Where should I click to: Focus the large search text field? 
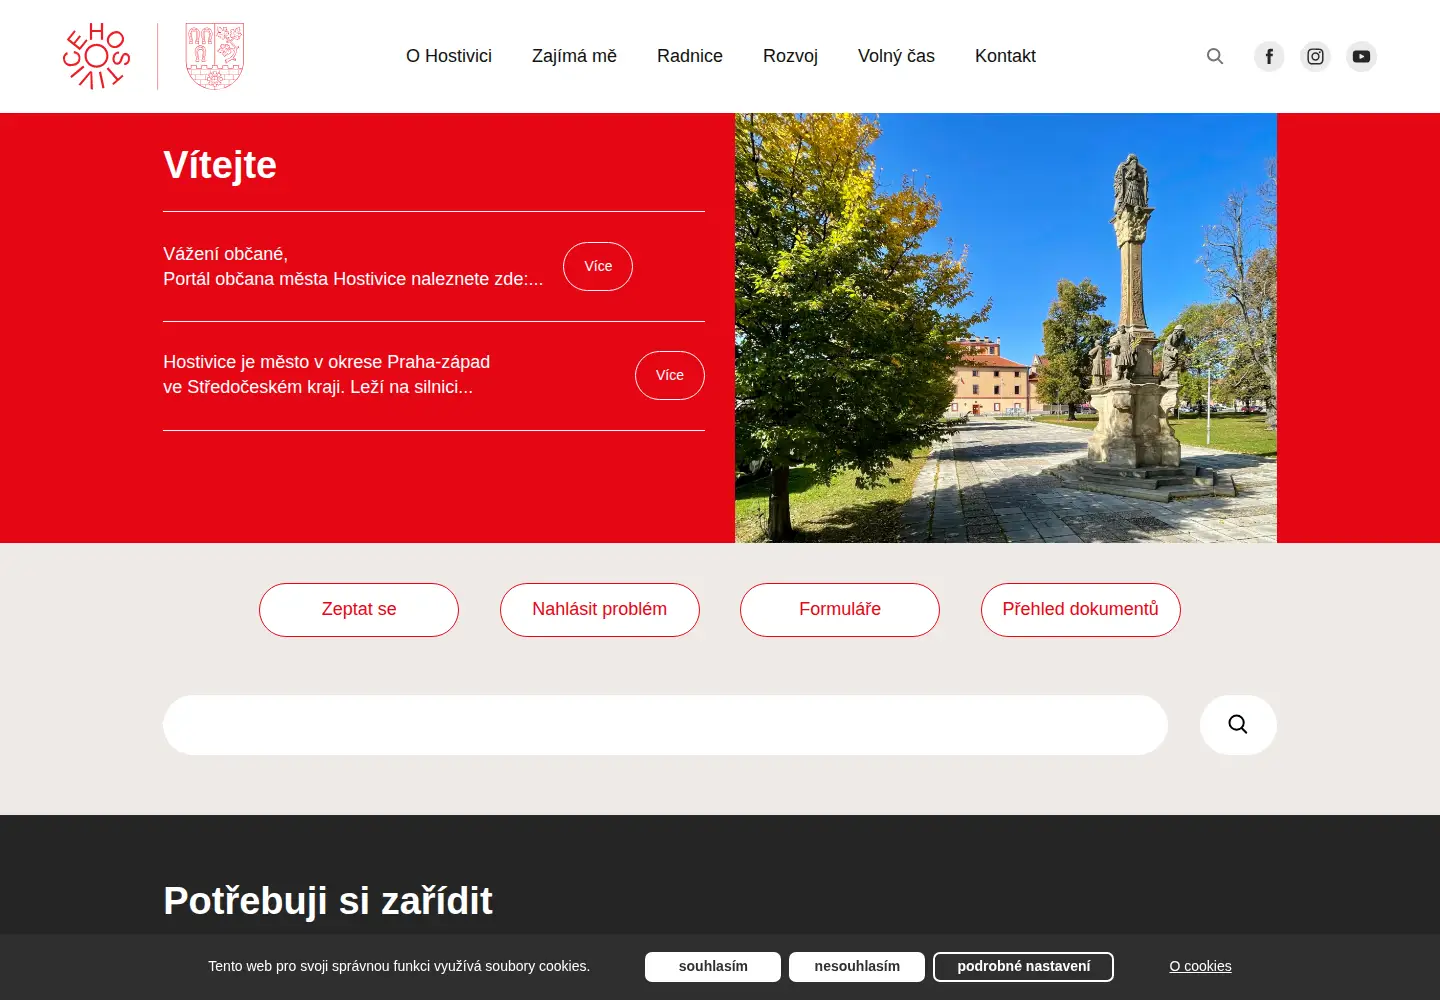coord(665,725)
